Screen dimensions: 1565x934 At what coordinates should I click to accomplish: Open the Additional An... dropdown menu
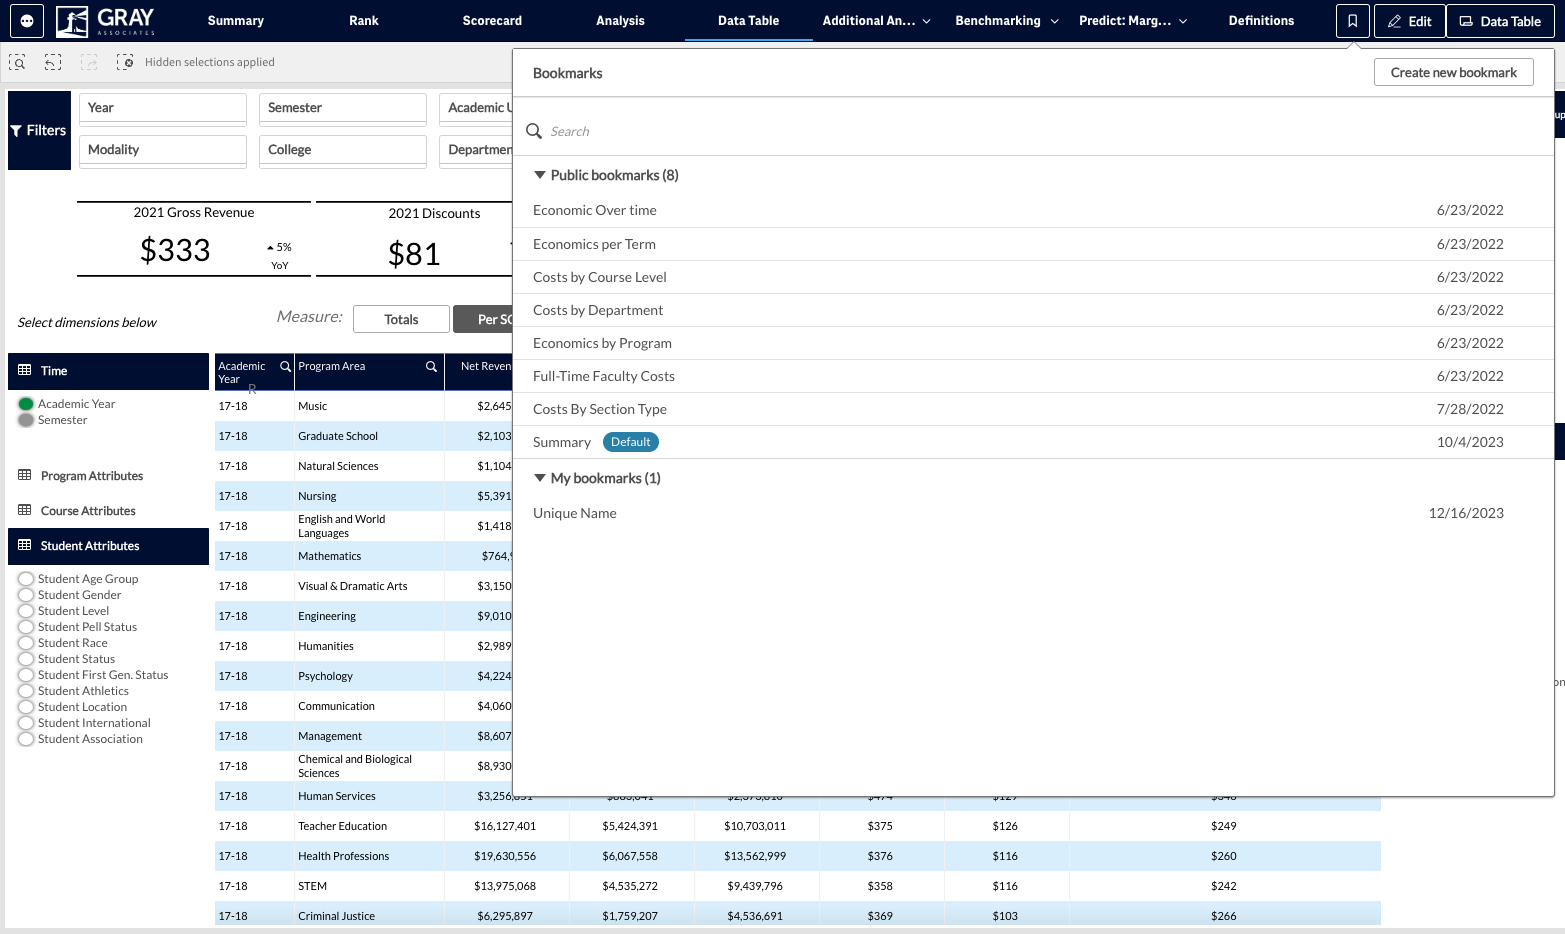pos(877,21)
